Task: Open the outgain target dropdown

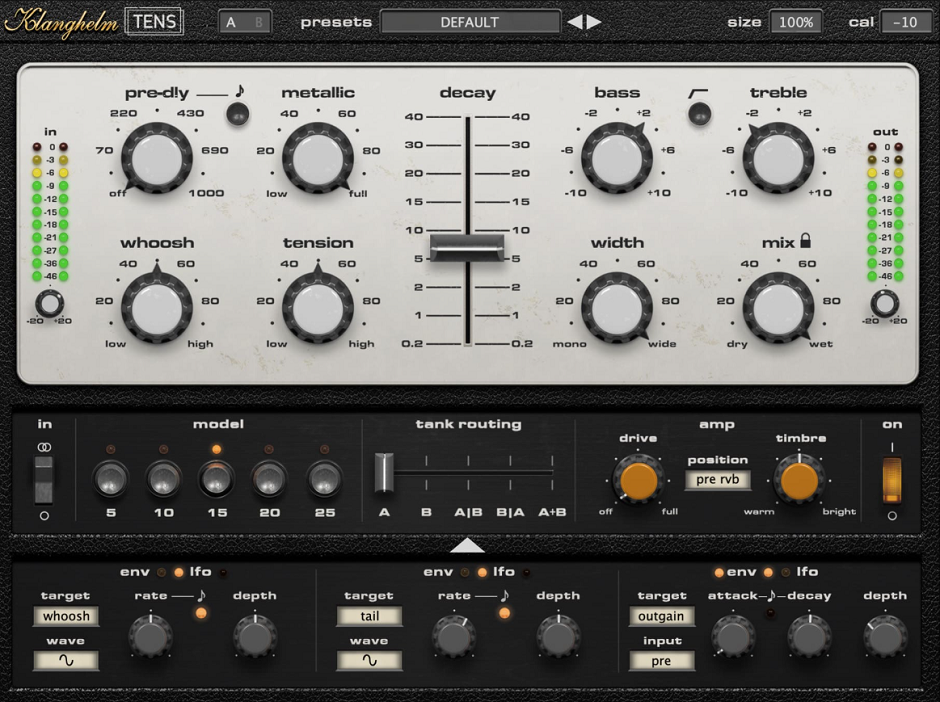Action: [x=661, y=616]
